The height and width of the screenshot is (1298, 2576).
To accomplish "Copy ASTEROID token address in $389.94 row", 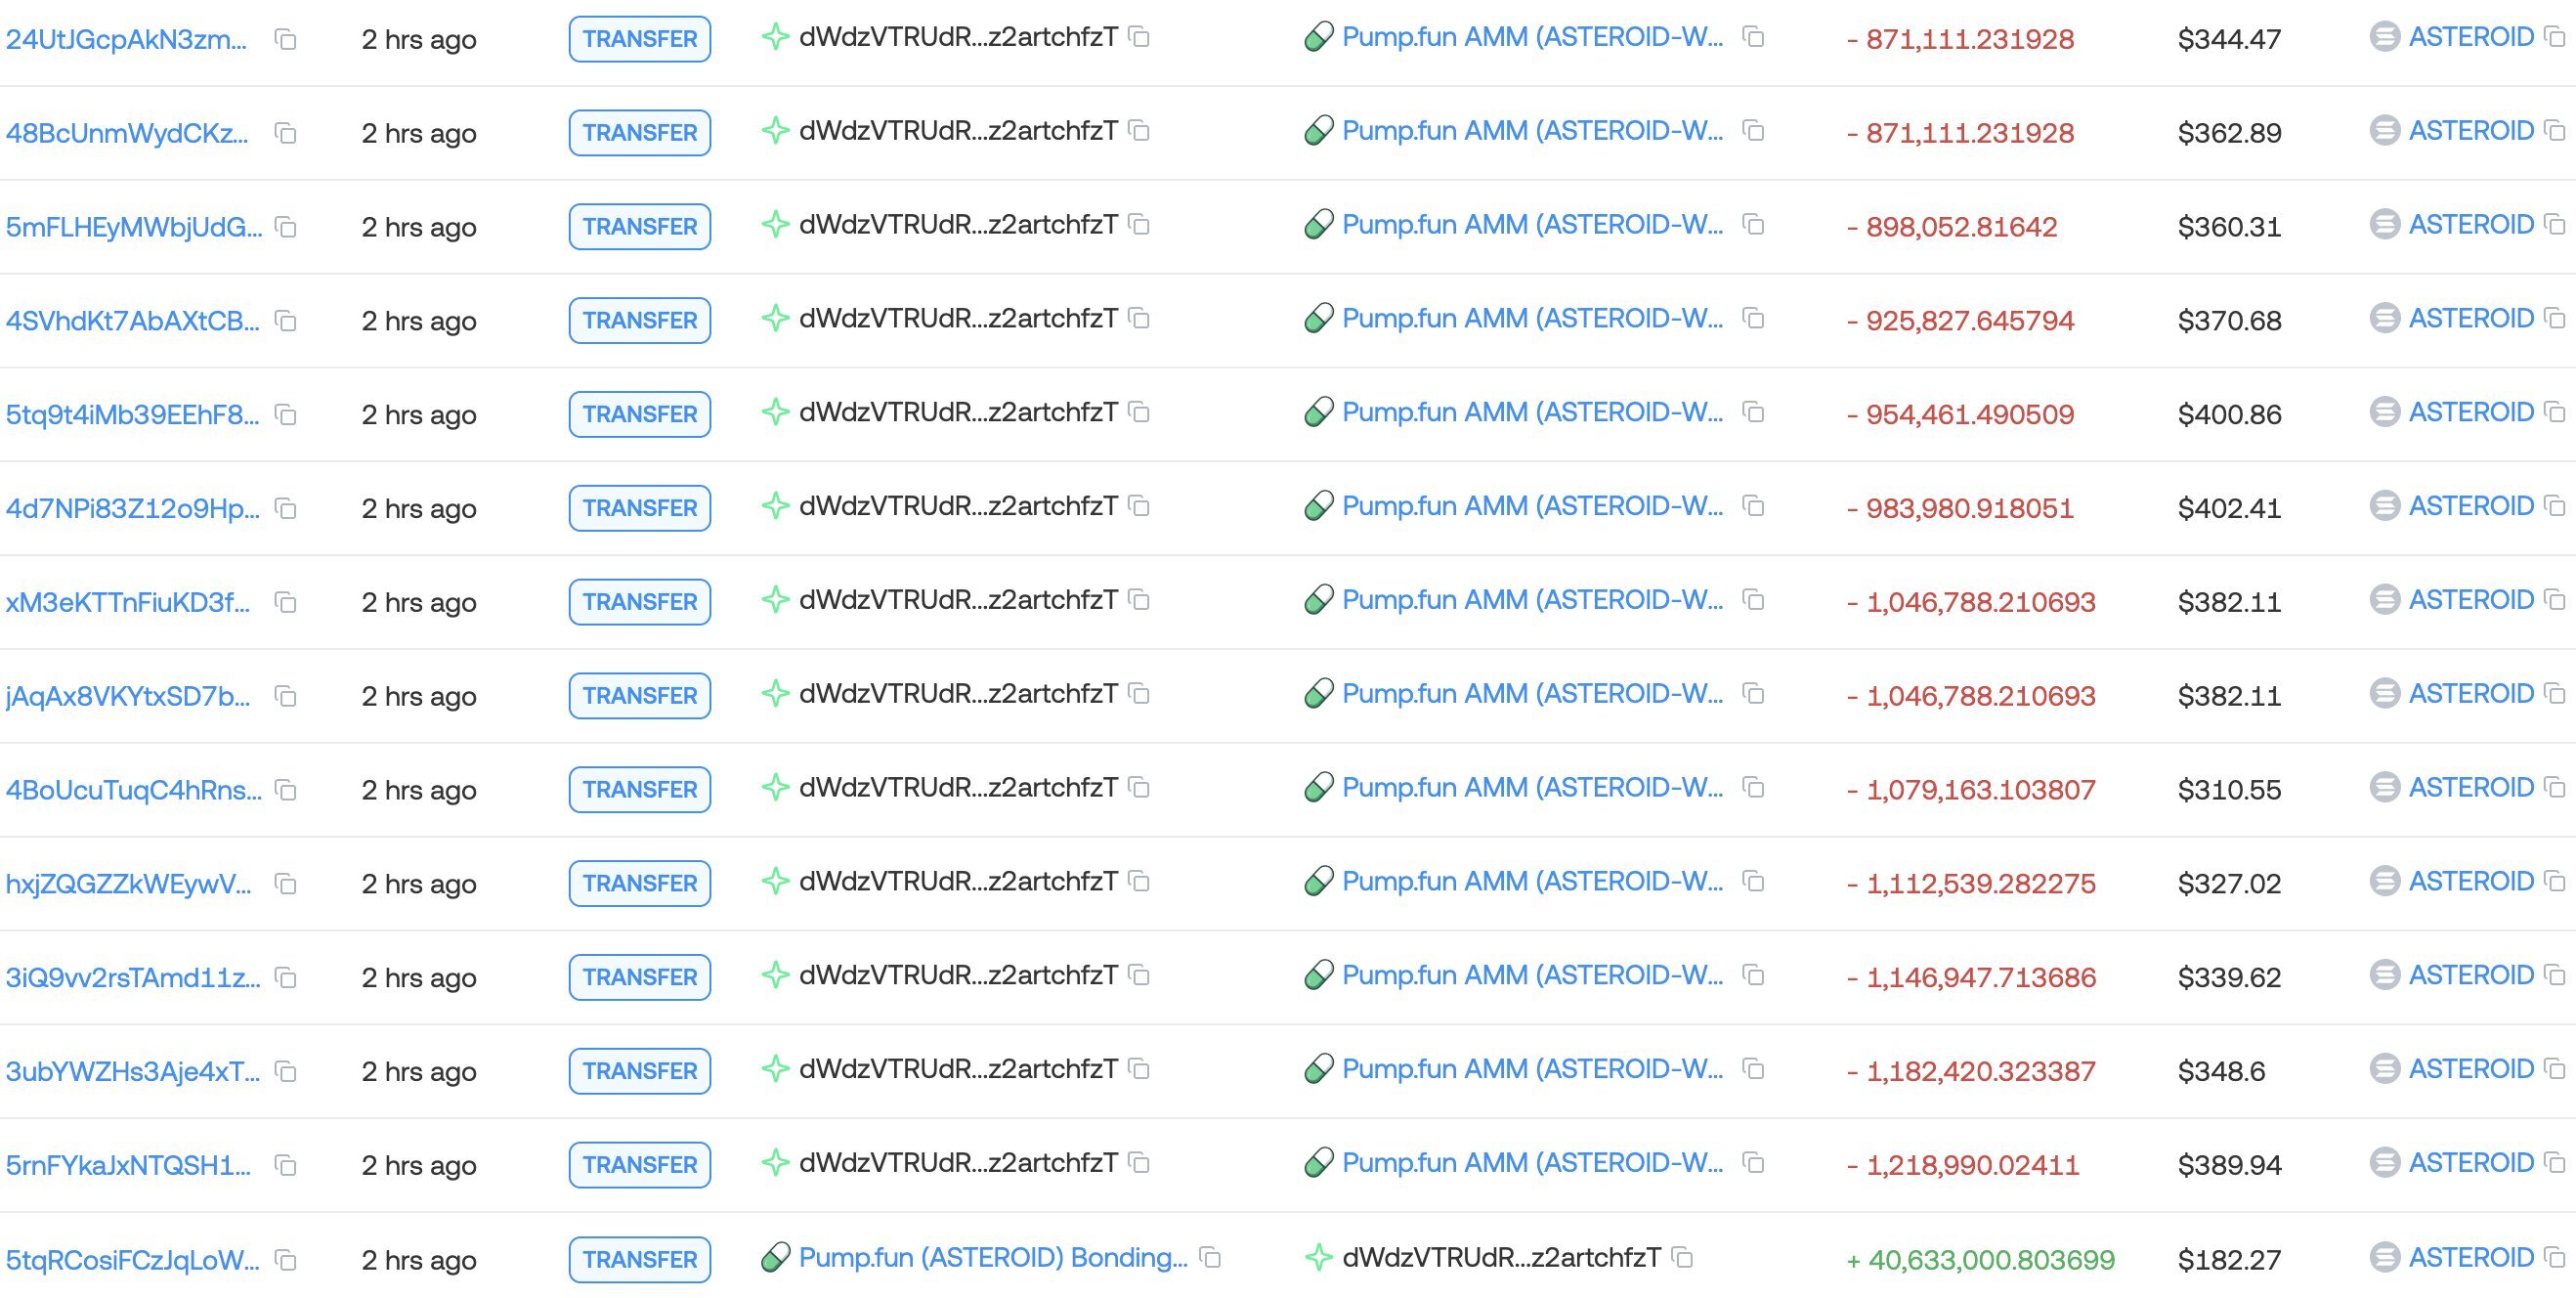I will click(2555, 1163).
